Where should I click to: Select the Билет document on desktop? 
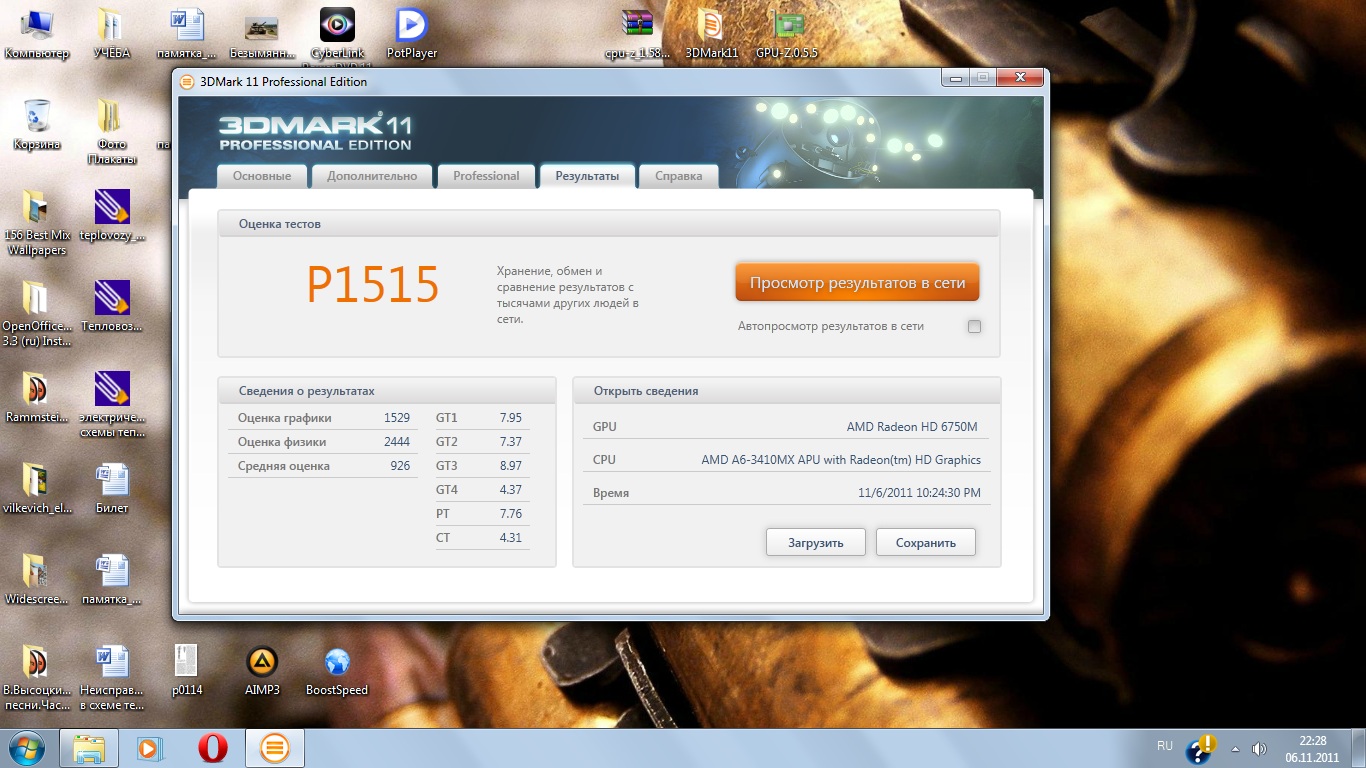coord(112,488)
